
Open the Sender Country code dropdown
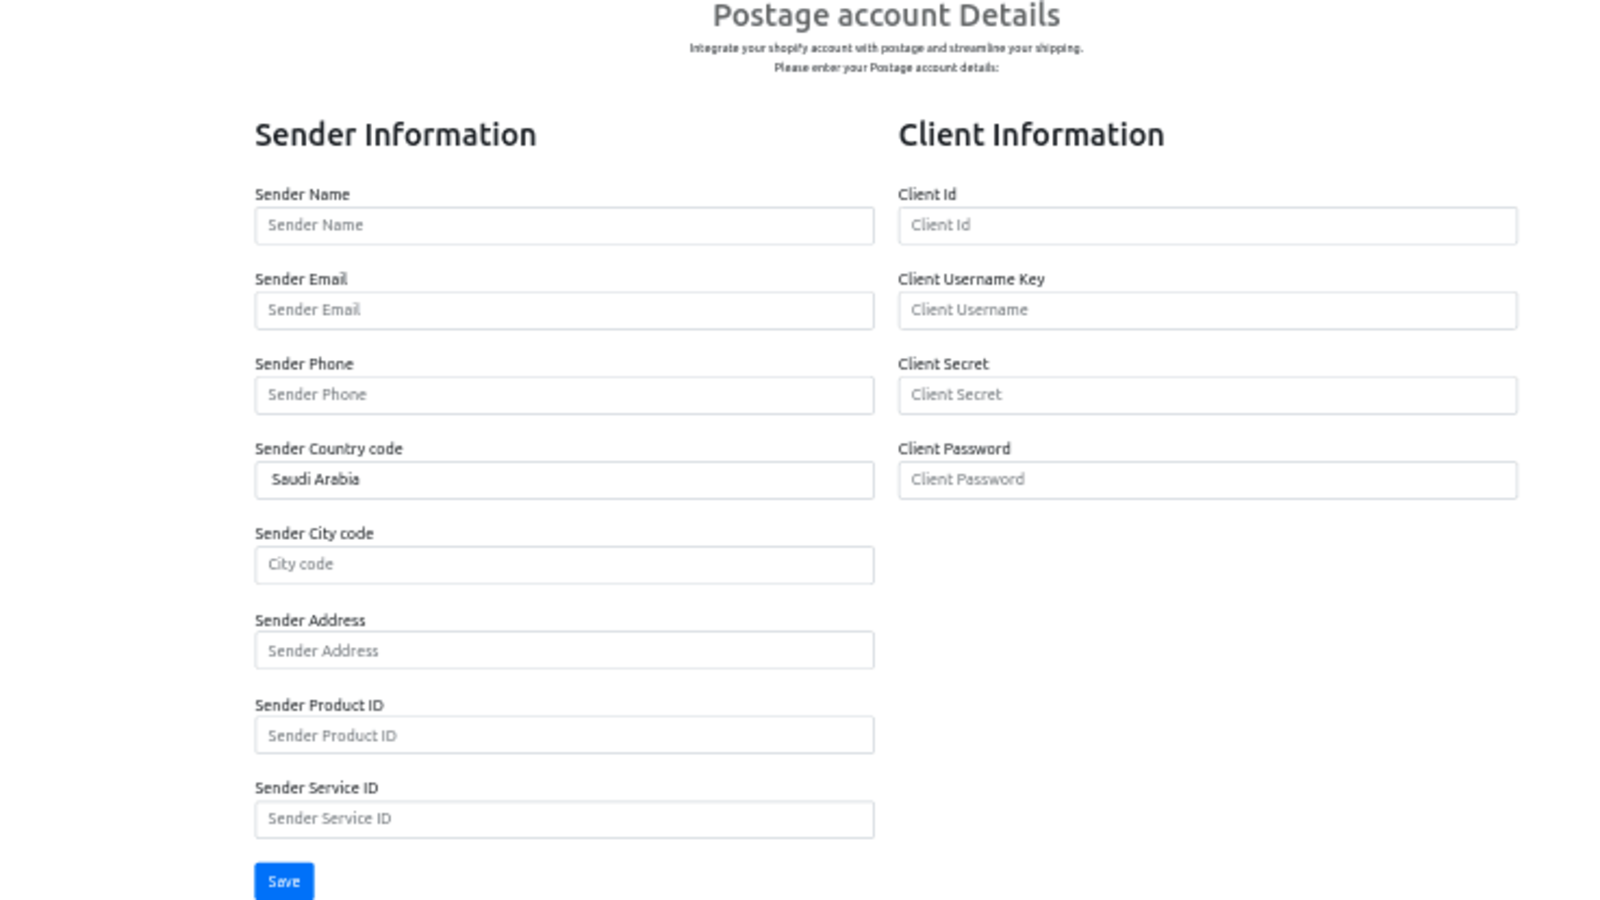click(x=564, y=480)
